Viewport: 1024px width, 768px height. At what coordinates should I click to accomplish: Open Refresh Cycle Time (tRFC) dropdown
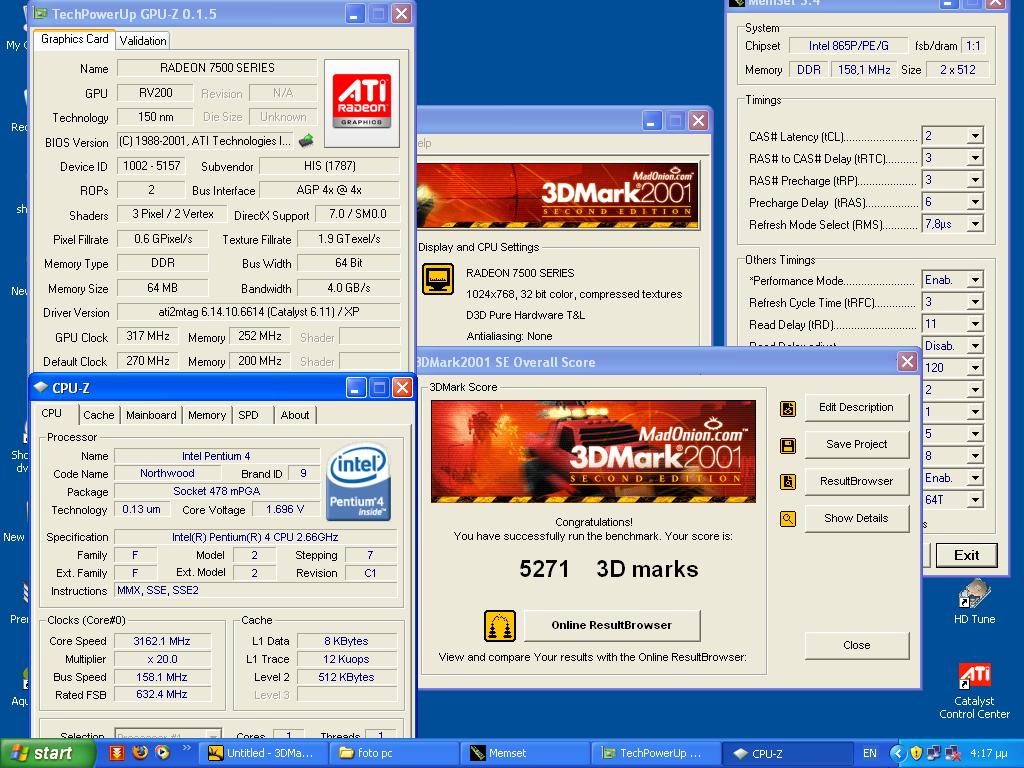(975, 302)
